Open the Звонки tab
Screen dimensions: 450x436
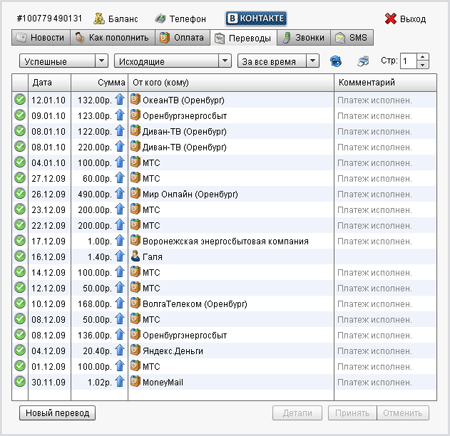click(303, 38)
